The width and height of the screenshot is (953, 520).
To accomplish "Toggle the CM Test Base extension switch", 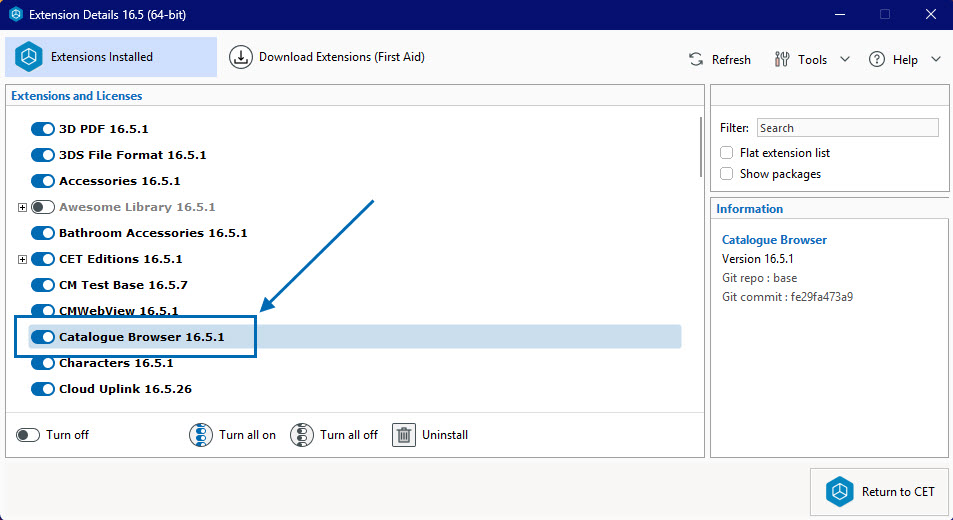I will pos(43,285).
